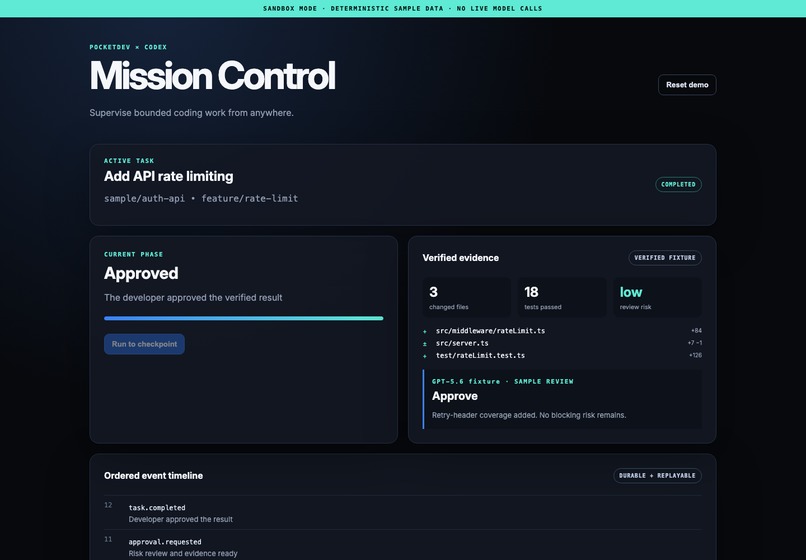Click the sample/auth-api feature/rate-limit path
806x560 pixels.
[201, 198]
